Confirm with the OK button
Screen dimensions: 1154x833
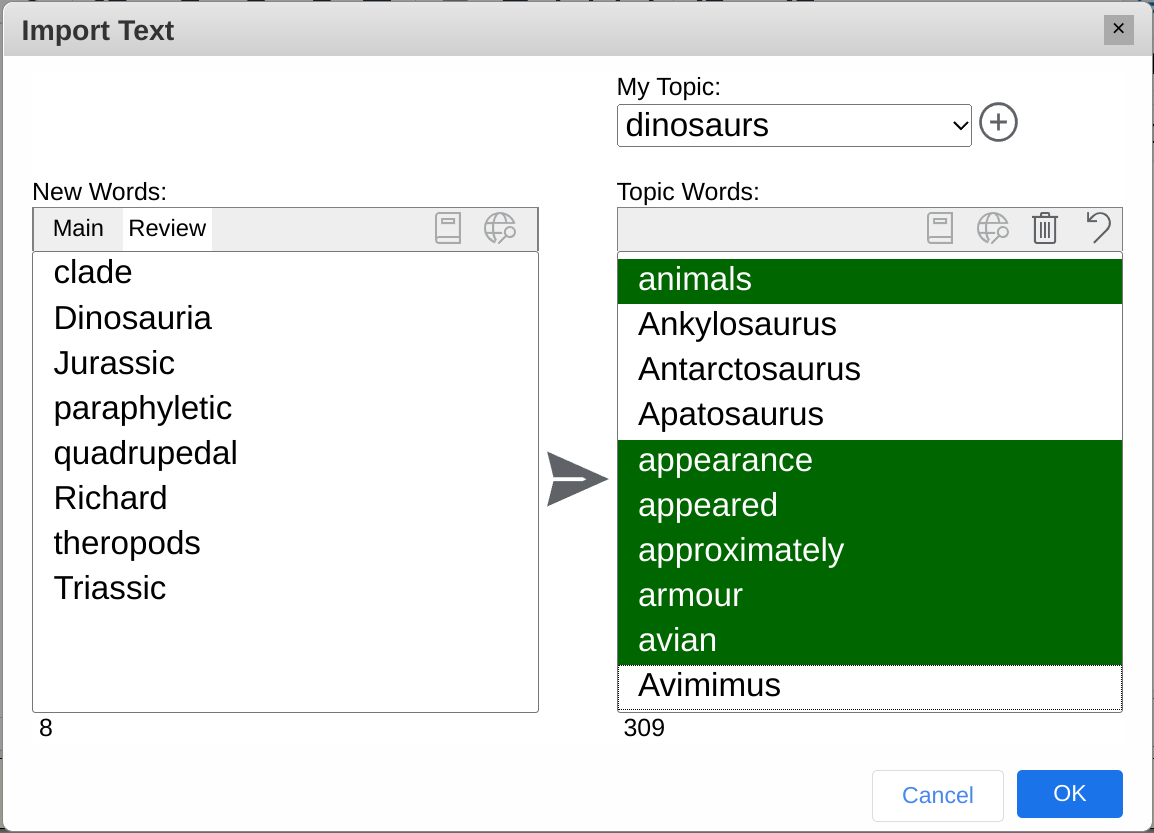(1069, 793)
